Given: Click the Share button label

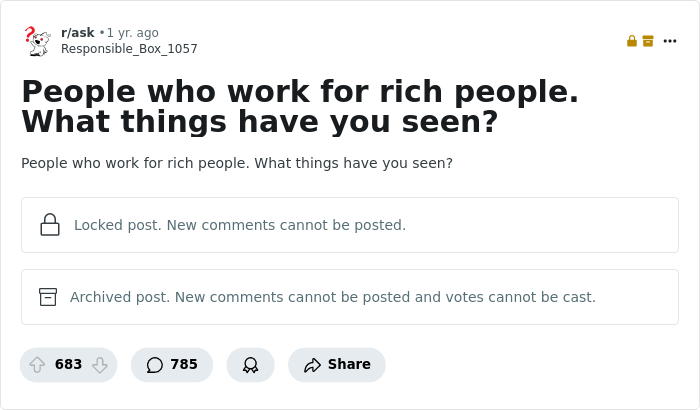Looking at the screenshot, I should tap(349, 365).
